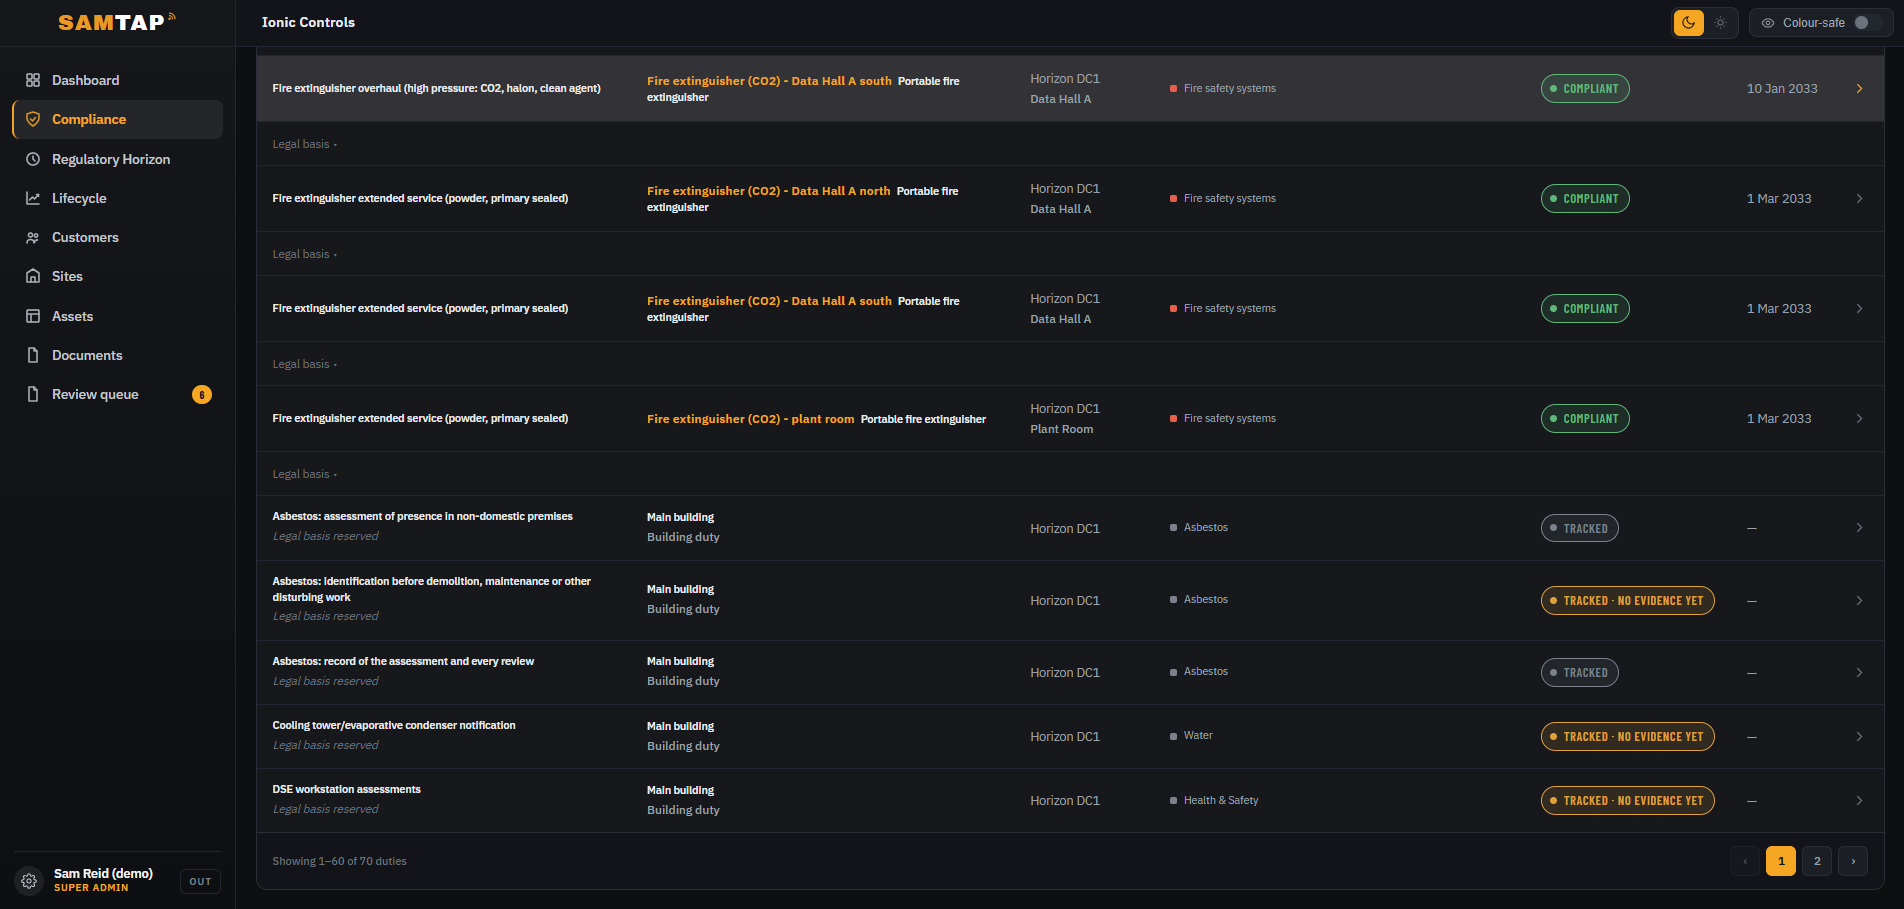
Task: Toggle the Colour-safe switch
Action: 1868,22
